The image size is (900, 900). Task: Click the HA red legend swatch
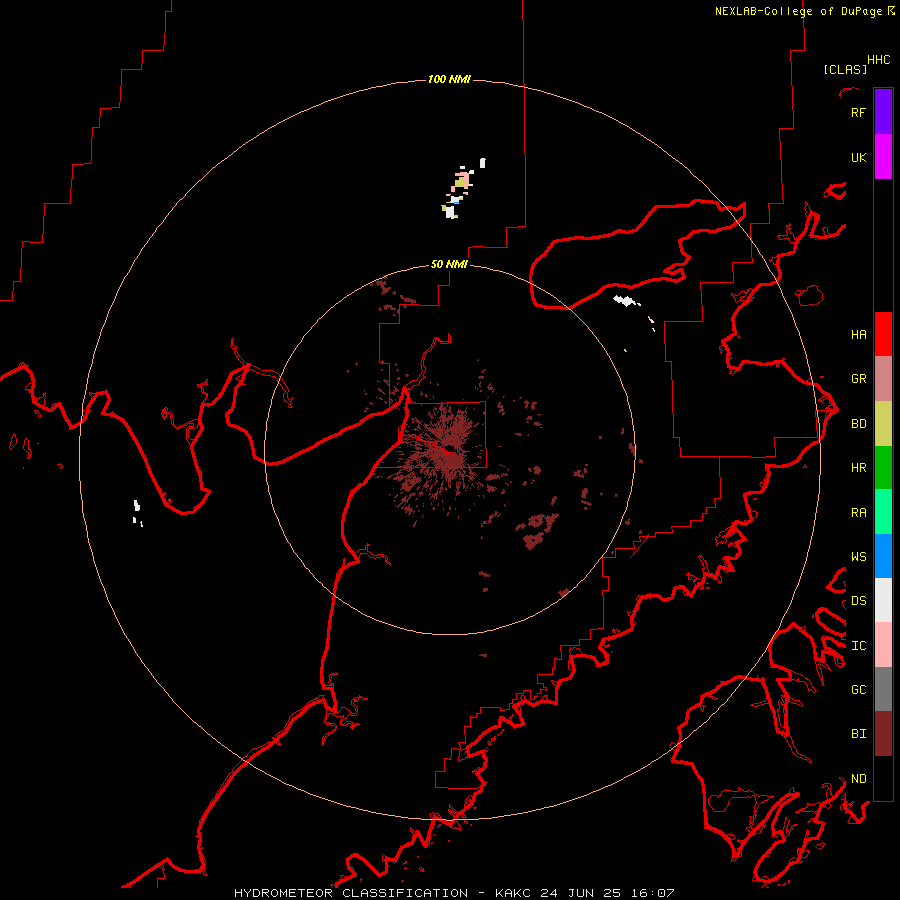click(883, 334)
